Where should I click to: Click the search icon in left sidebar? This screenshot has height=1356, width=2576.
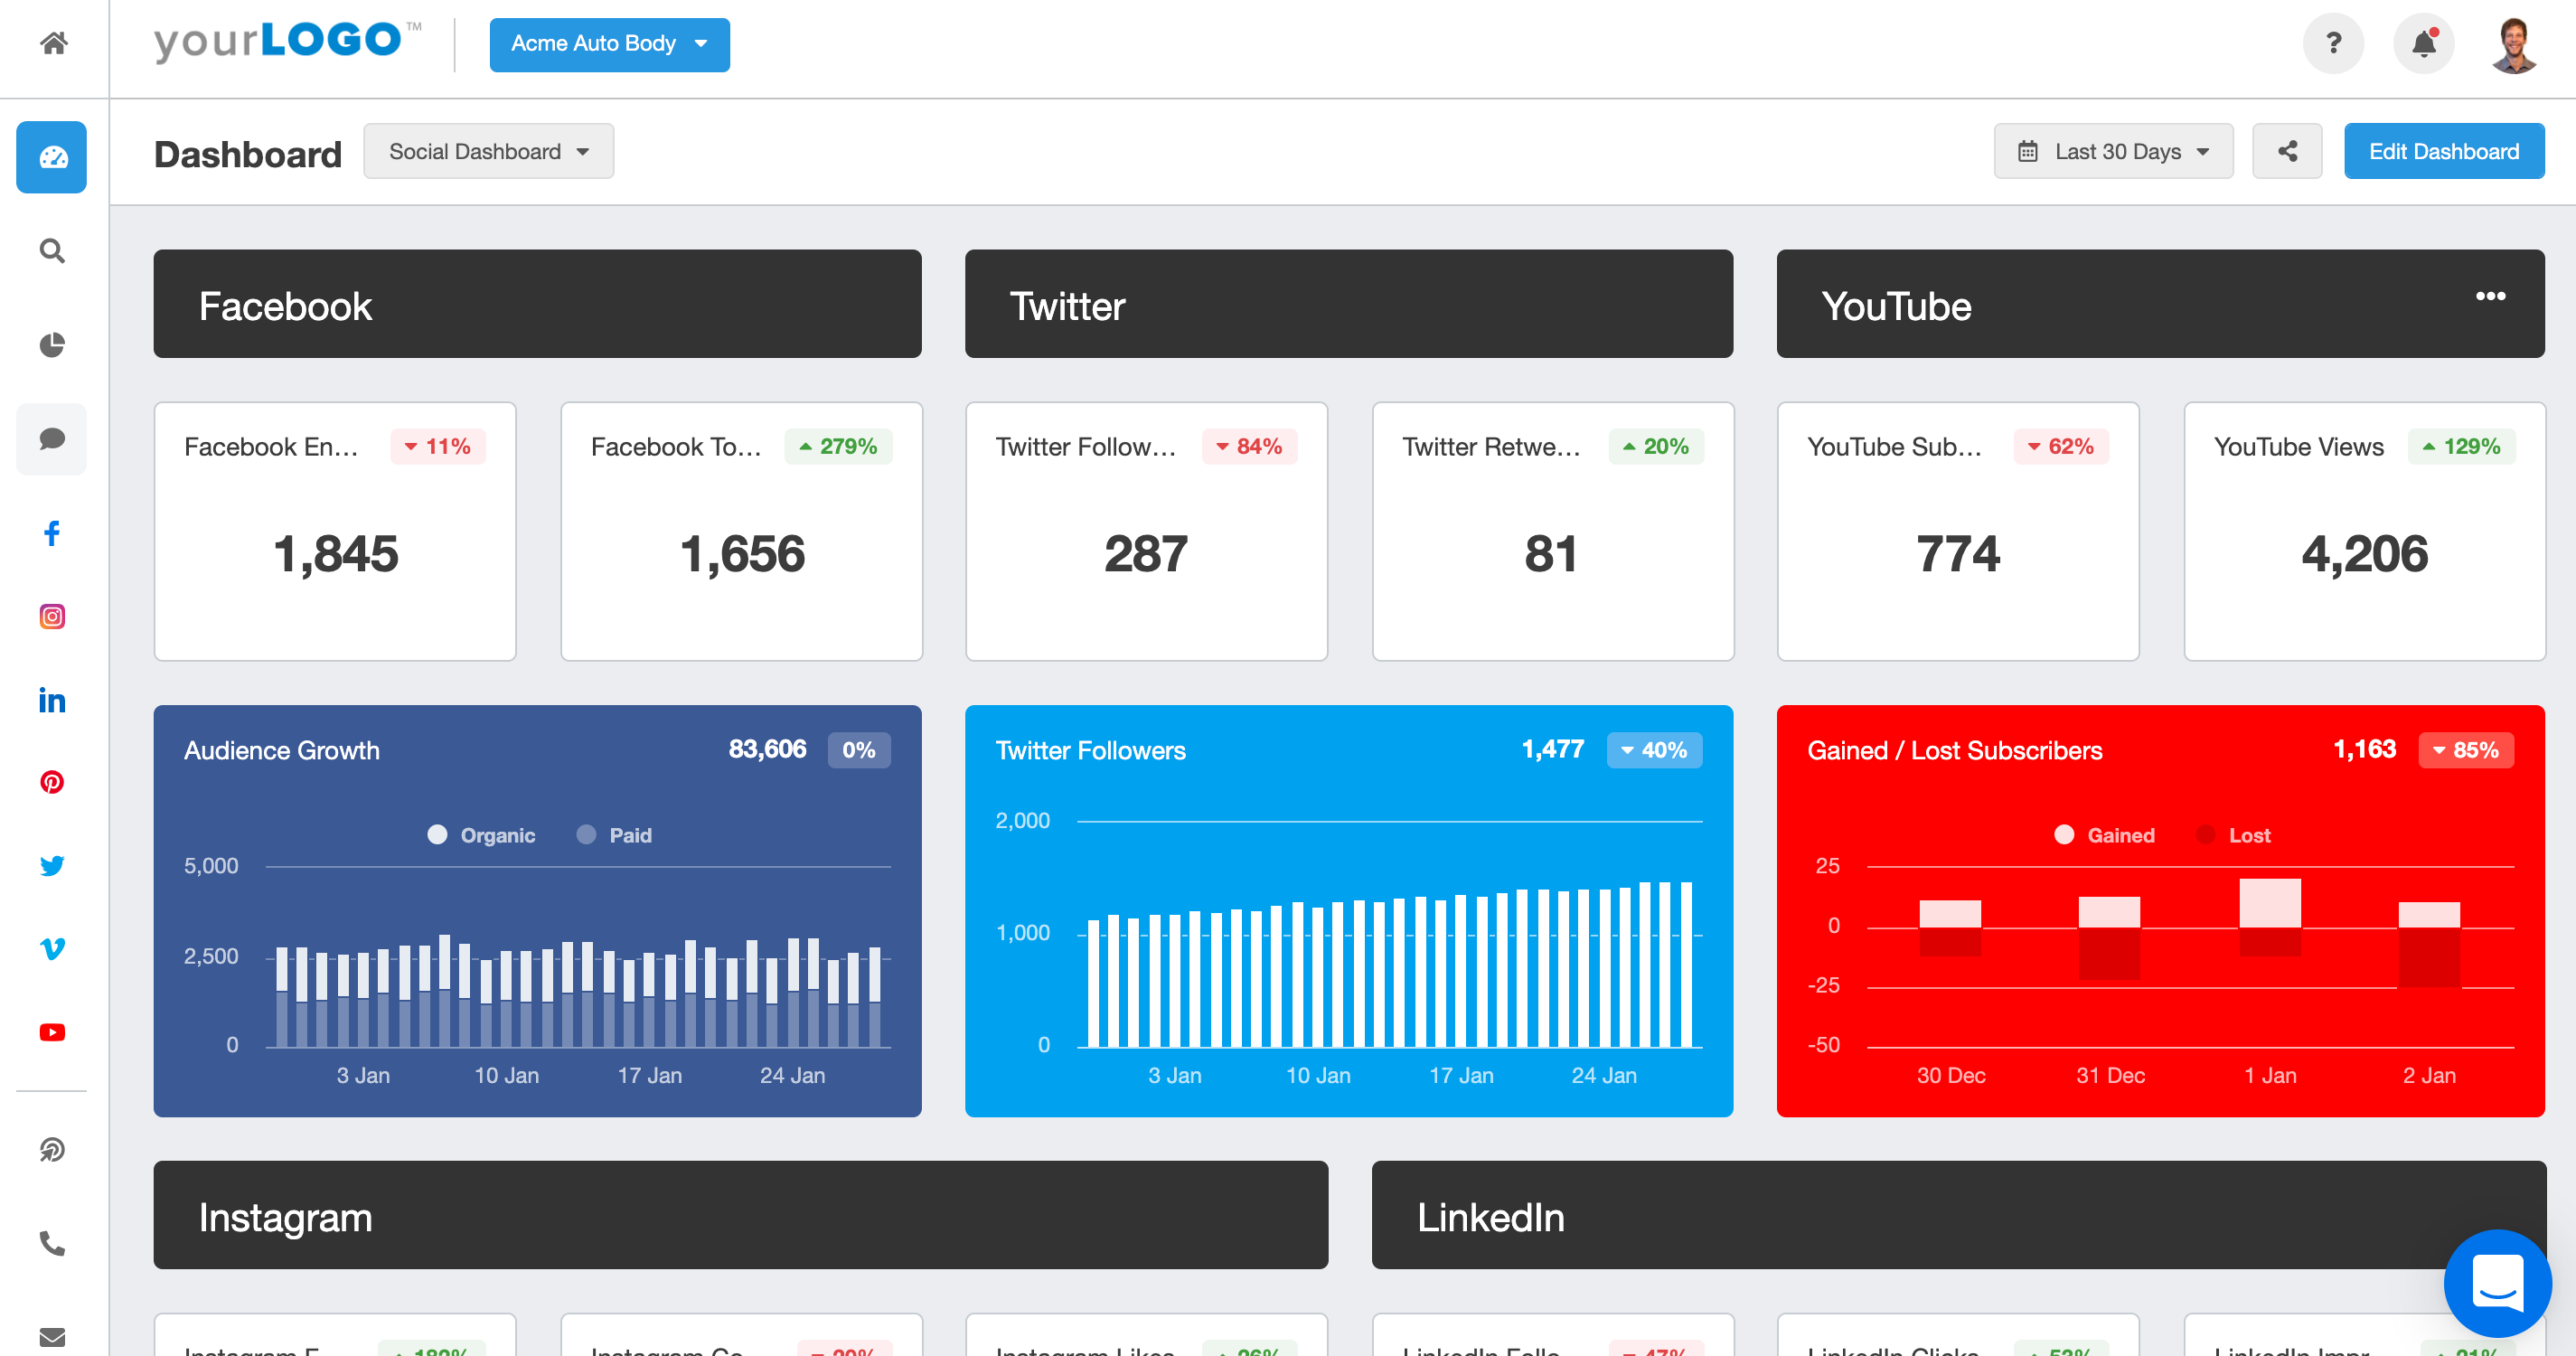pyautogui.click(x=52, y=250)
